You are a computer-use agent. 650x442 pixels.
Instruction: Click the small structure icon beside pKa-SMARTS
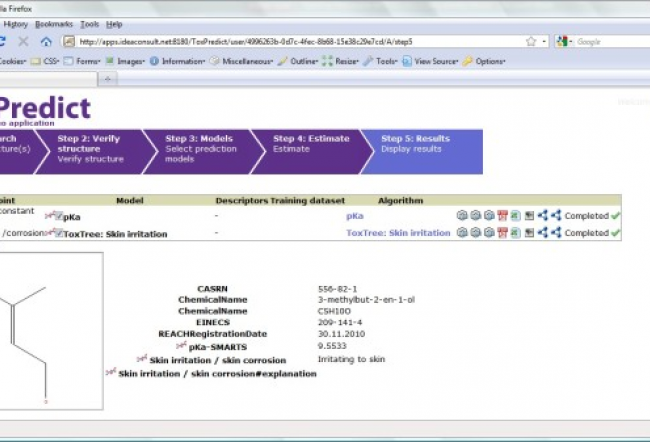pos(181,345)
